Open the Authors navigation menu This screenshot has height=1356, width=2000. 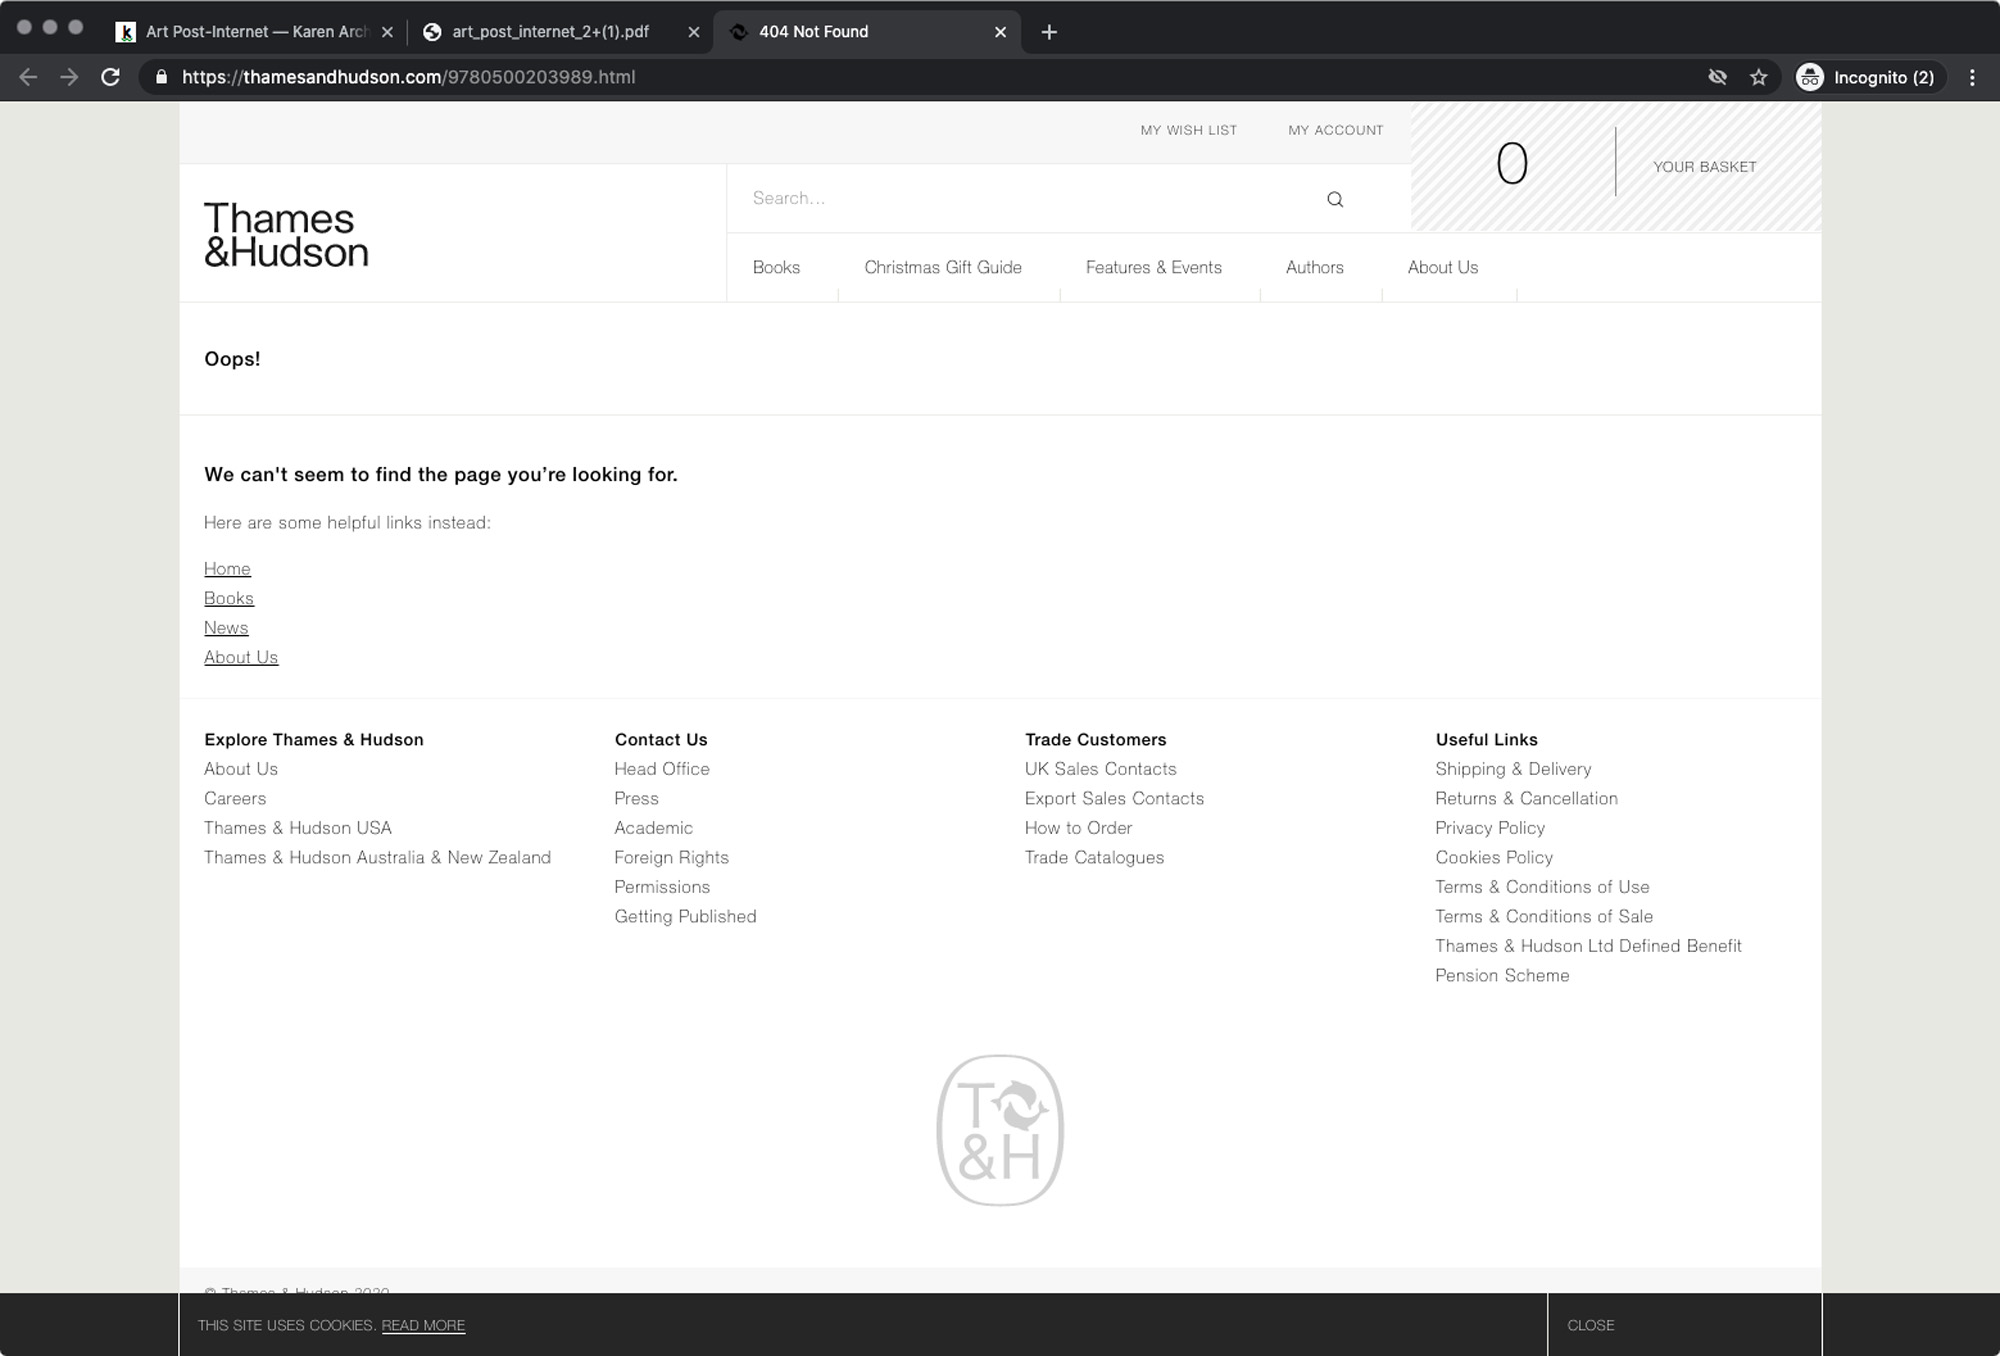pyautogui.click(x=1314, y=267)
